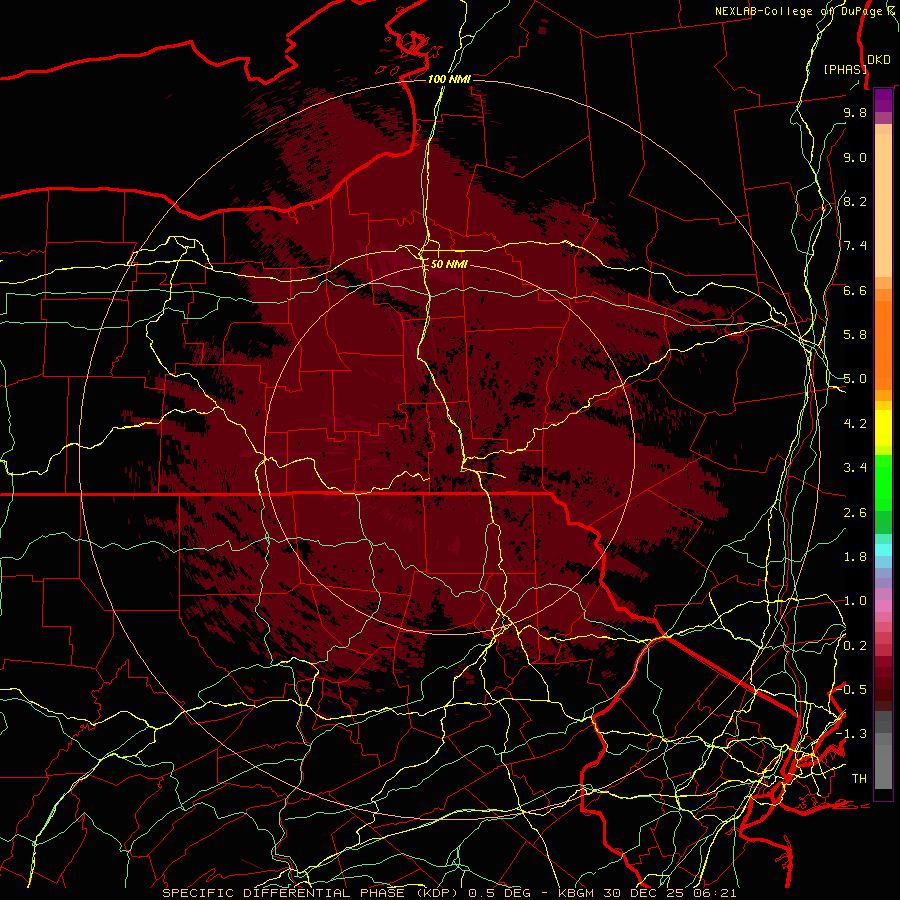Click the 50 NMI range ring label
The width and height of the screenshot is (900, 900).
pos(449,264)
